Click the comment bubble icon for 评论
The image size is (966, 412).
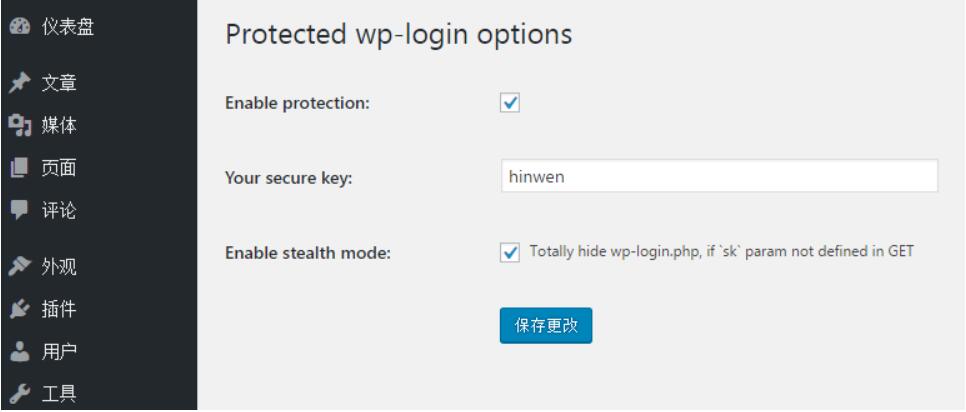coord(19,212)
